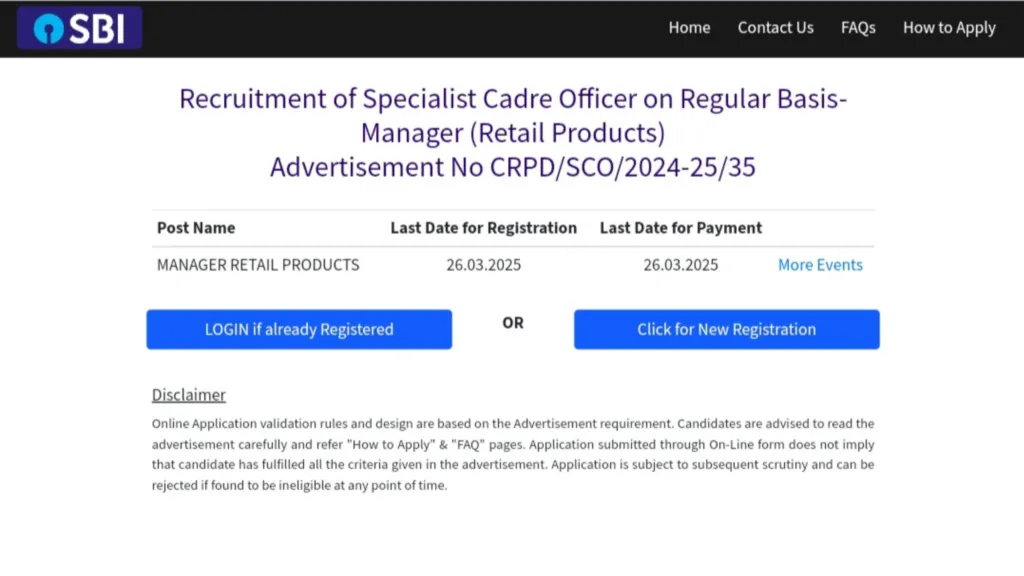
Task: Click the Manager (Retail Products) subtitle line
Action: [x=513, y=133]
